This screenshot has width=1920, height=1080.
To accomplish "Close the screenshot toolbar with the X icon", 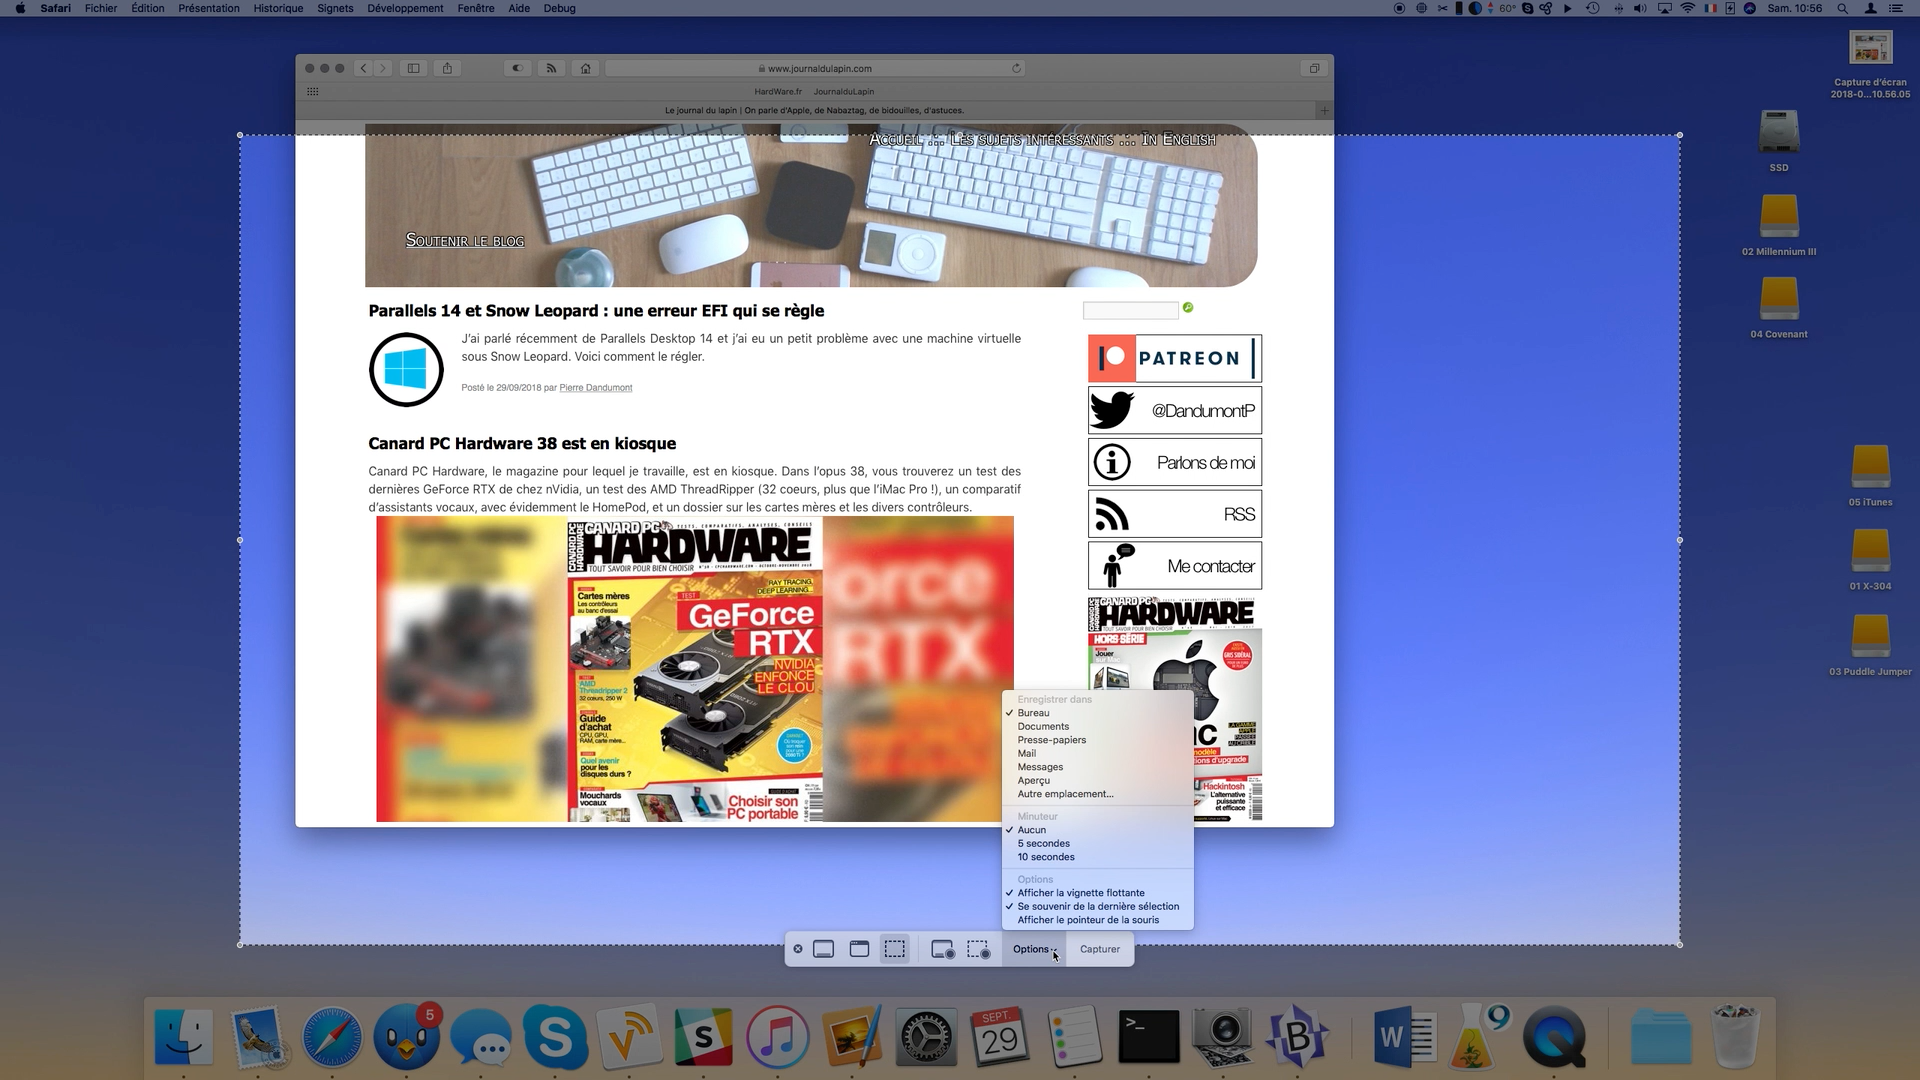I will 797,949.
